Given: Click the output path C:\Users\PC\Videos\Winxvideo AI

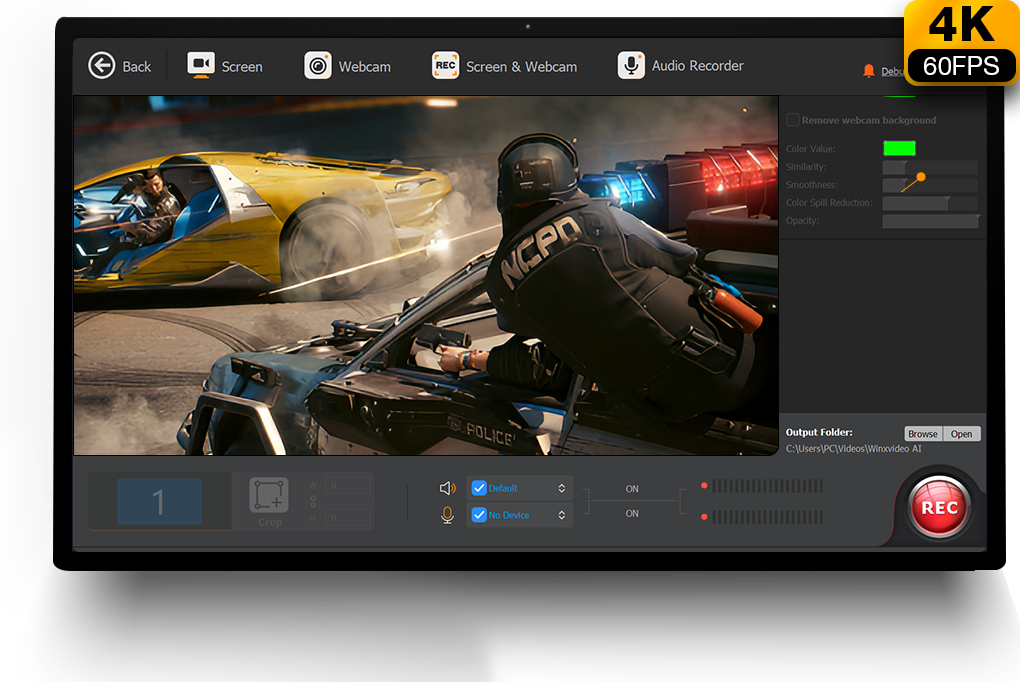Looking at the screenshot, I should coord(853,448).
